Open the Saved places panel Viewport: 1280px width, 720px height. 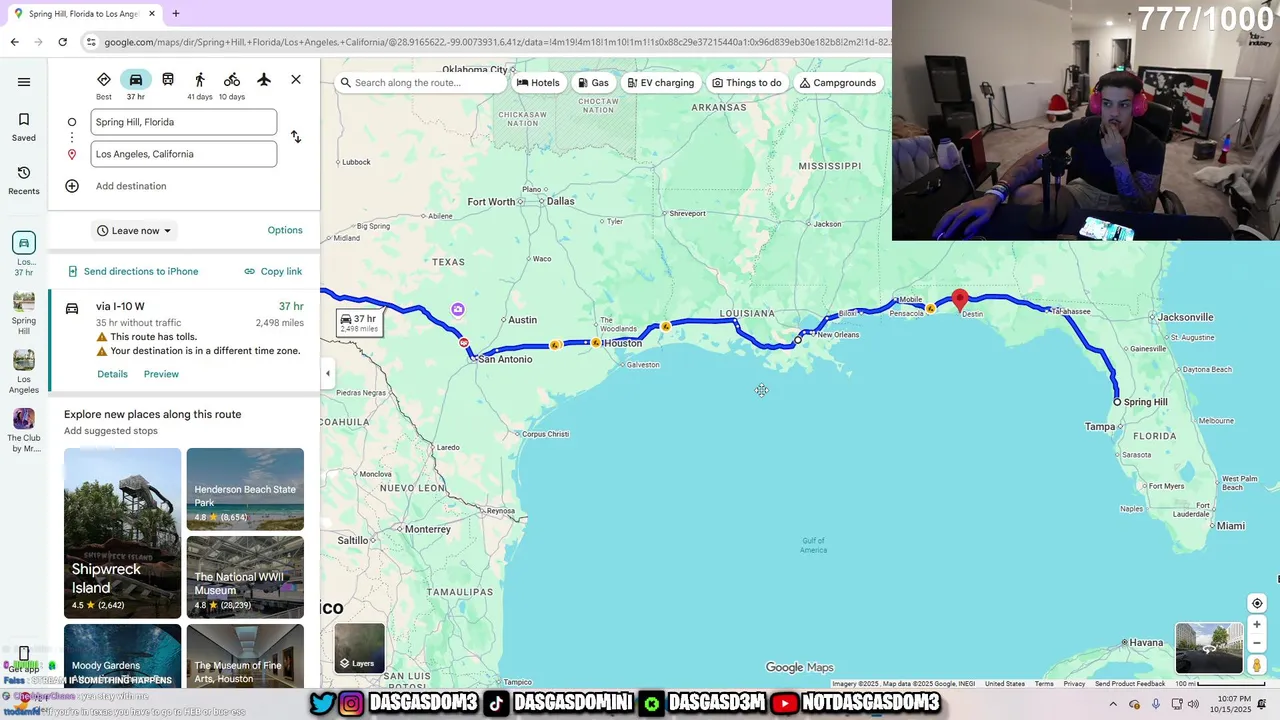click(x=24, y=127)
